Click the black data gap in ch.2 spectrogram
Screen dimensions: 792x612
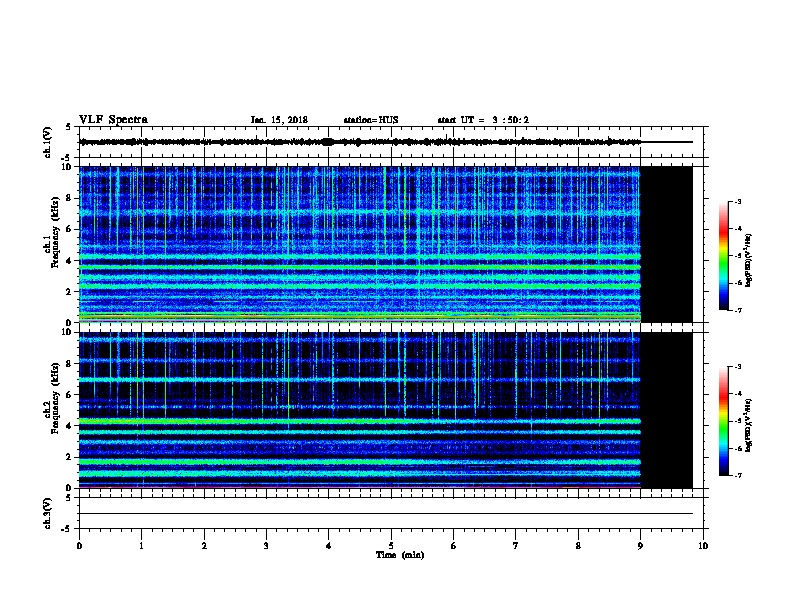point(667,410)
